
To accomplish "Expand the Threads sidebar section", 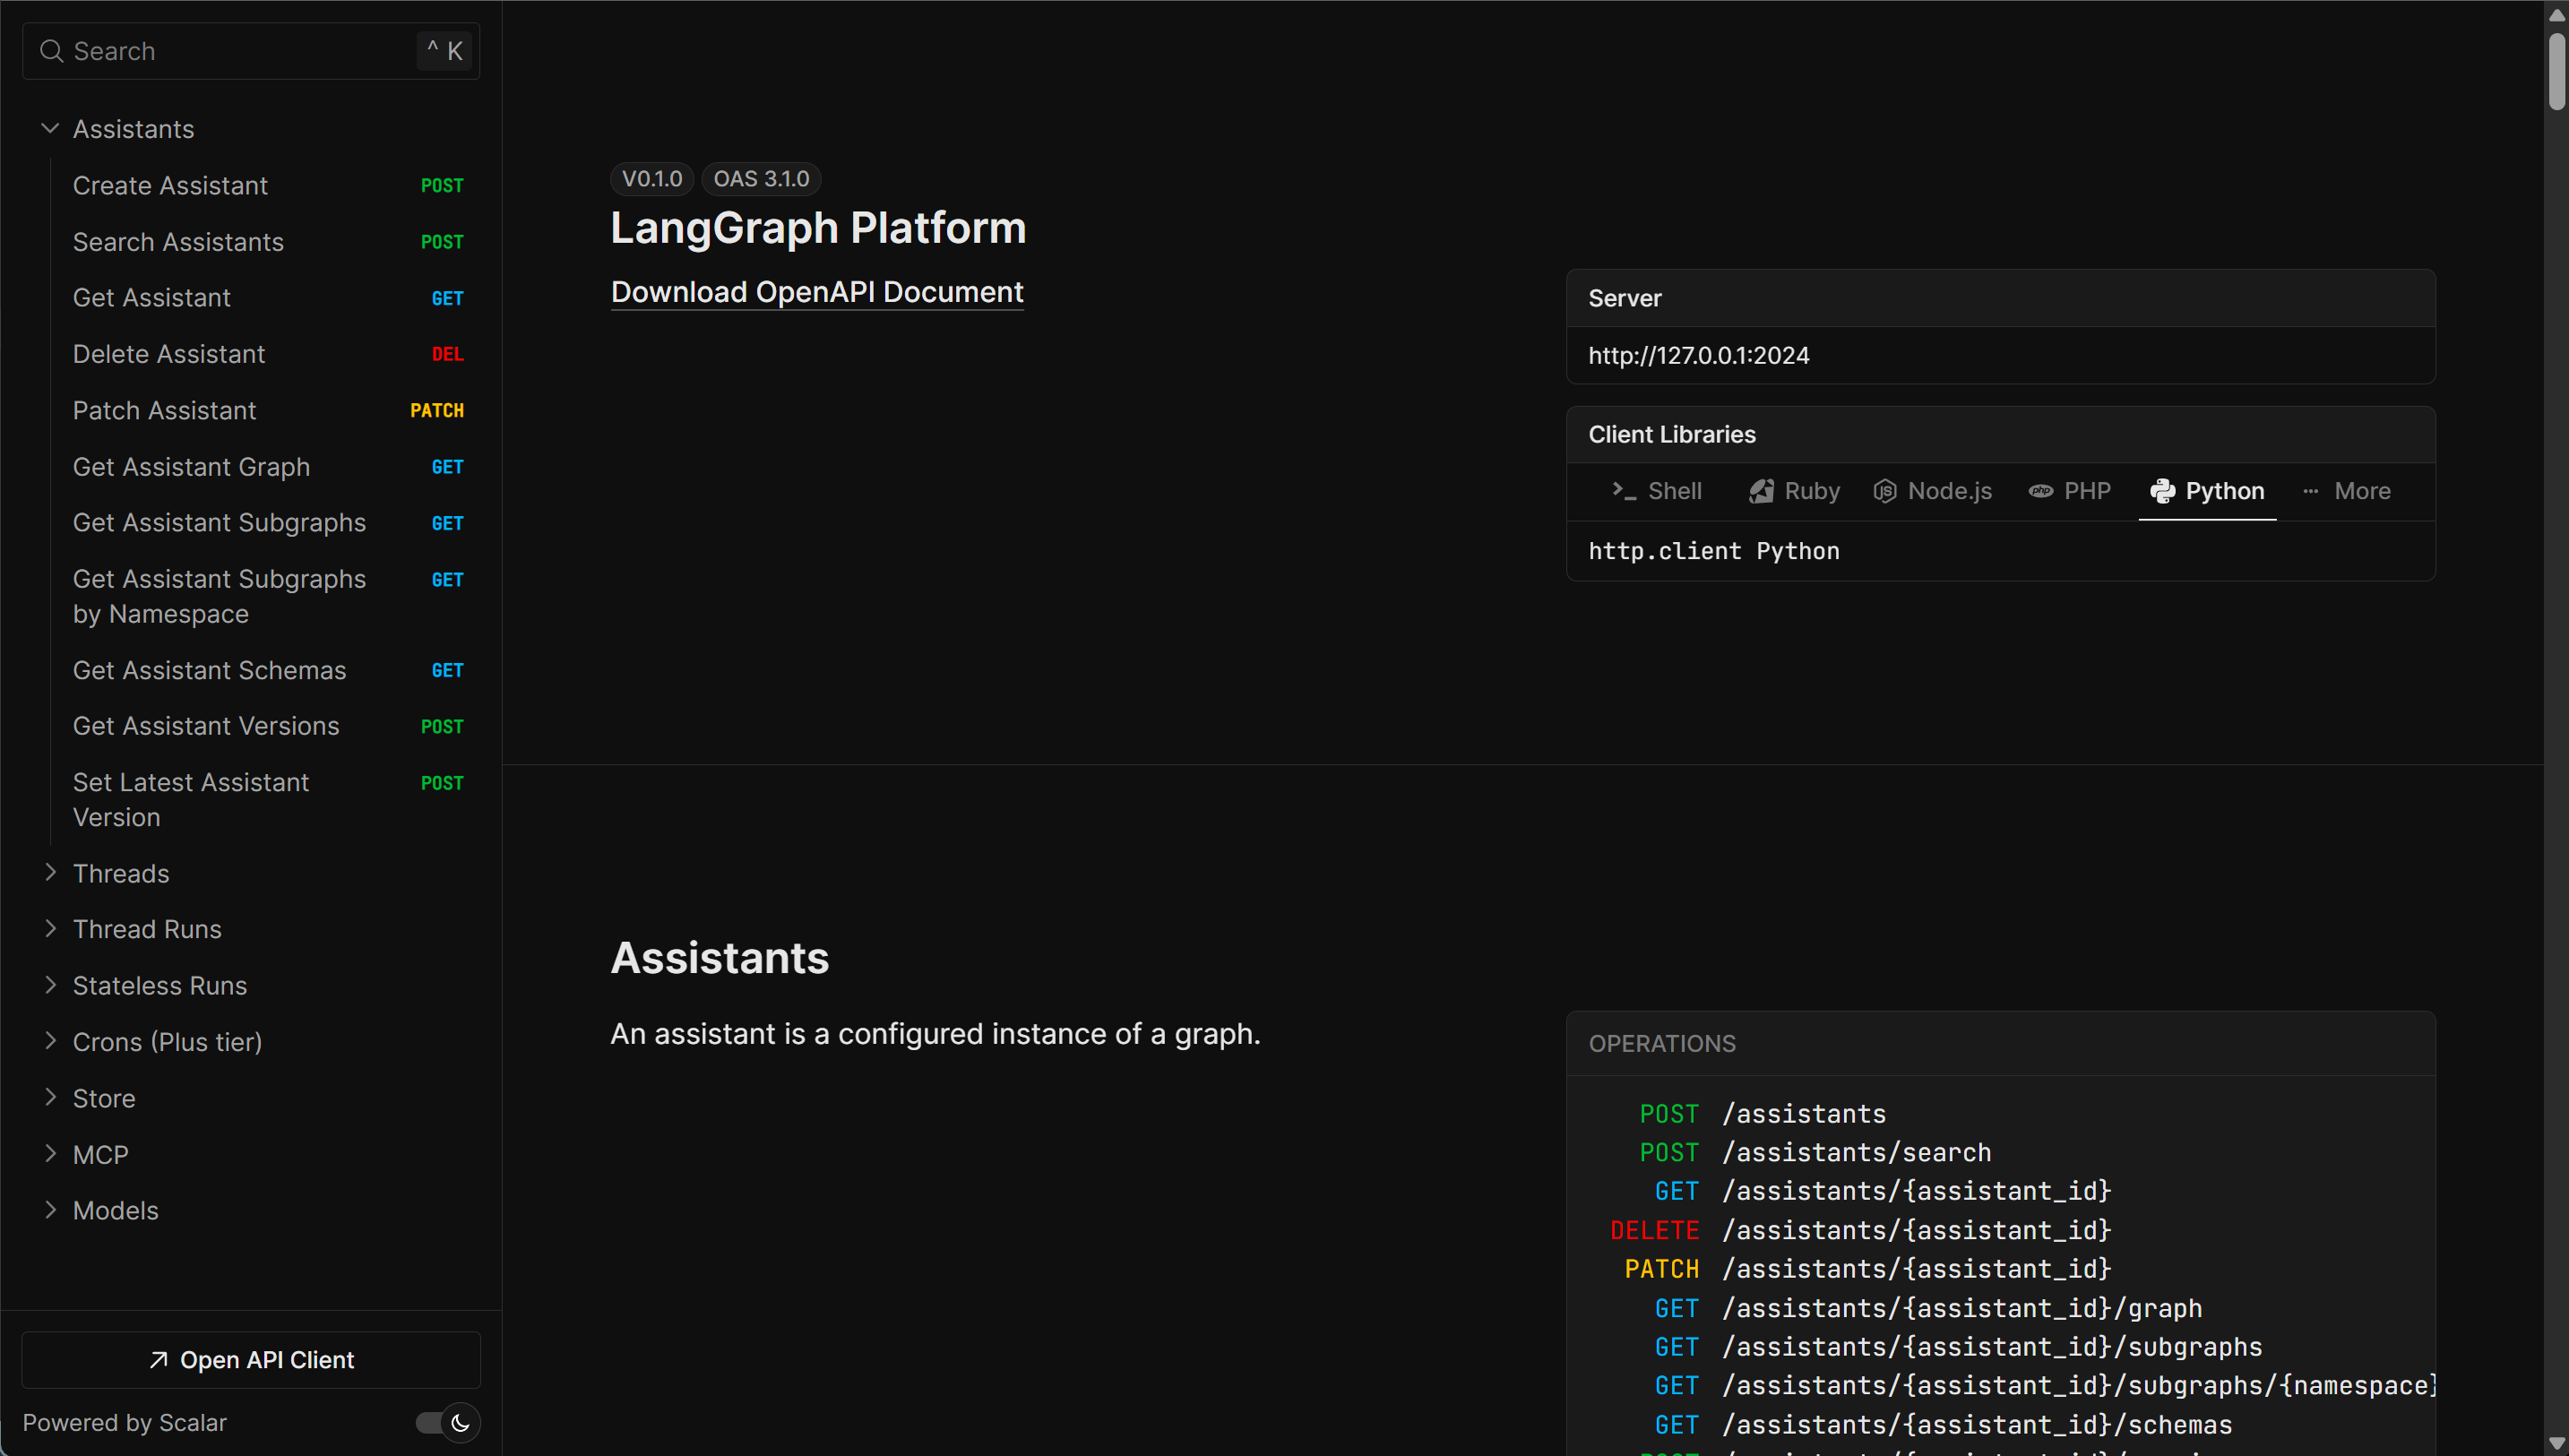I will pos(50,873).
